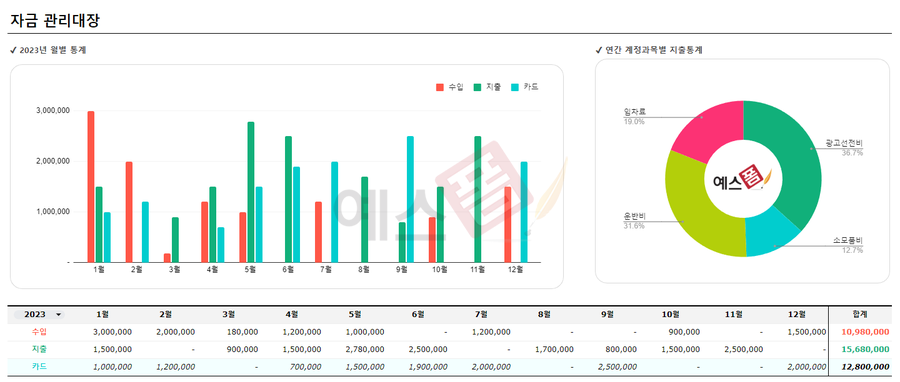Click the 900,000 cell for 10월 수입
The image size is (900, 382).
click(685, 332)
